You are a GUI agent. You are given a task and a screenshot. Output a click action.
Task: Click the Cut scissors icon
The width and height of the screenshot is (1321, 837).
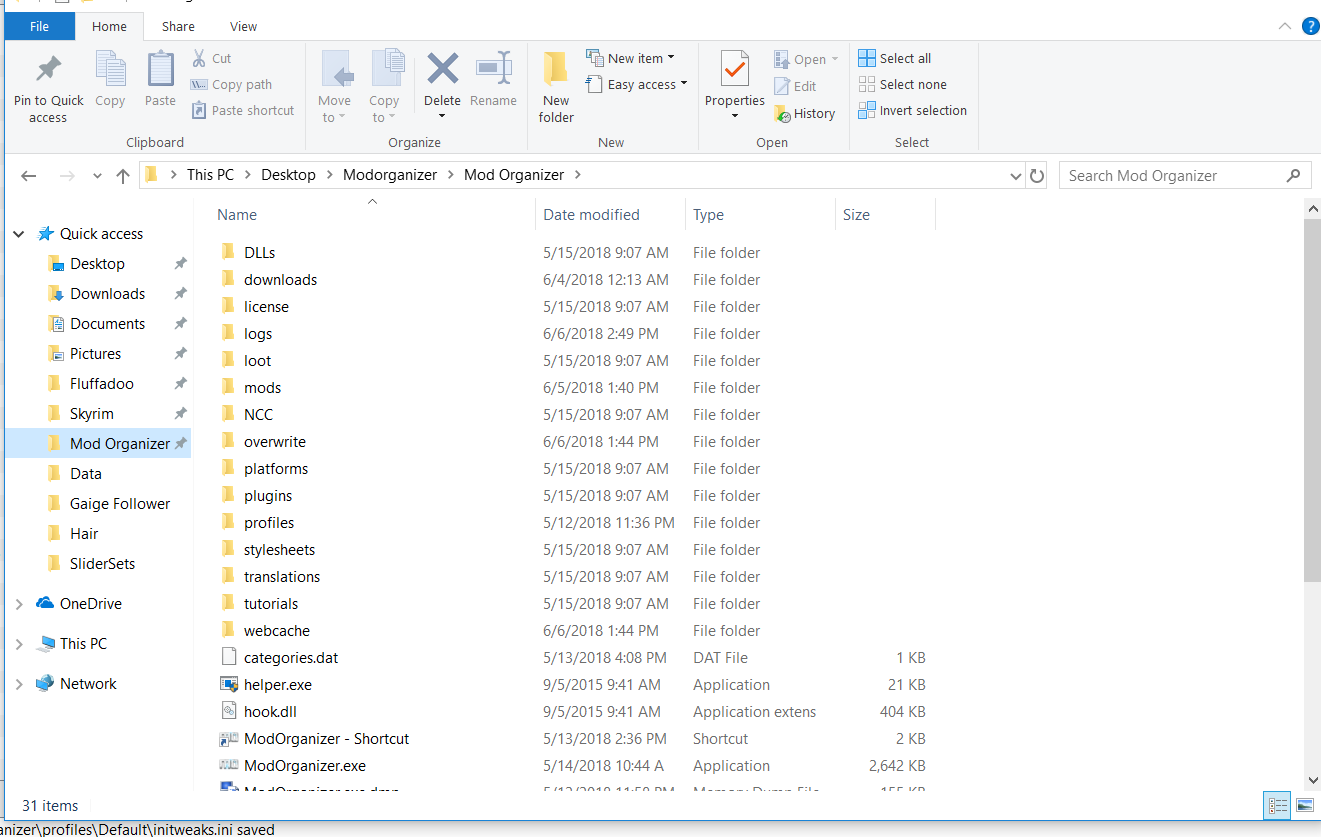tap(198, 58)
